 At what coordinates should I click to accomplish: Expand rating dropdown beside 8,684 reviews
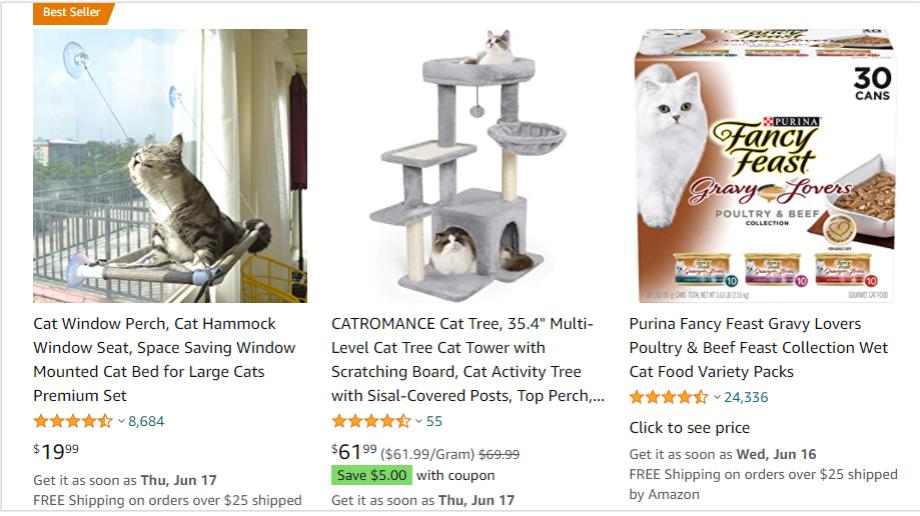[x=121, y=421]
